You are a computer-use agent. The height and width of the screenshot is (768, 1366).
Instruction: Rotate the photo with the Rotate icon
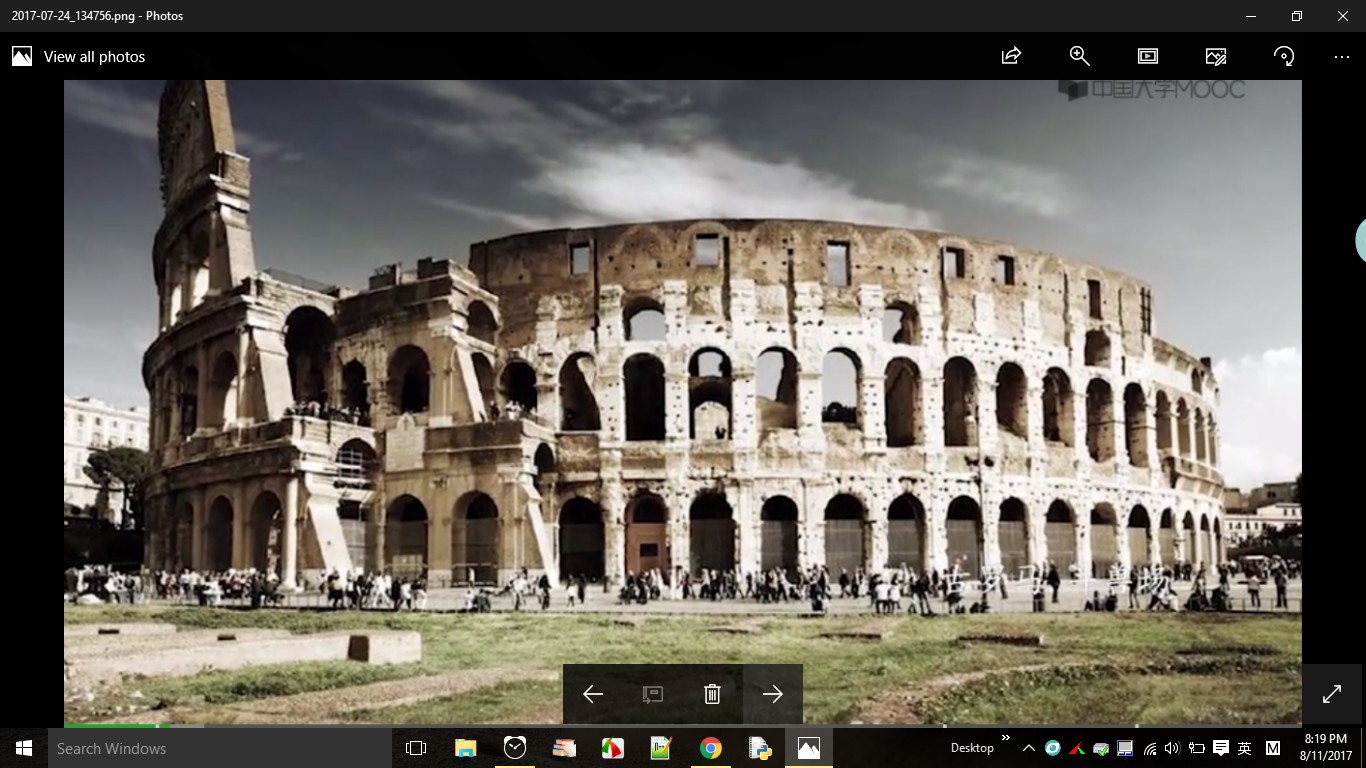tap(1284, 56)
